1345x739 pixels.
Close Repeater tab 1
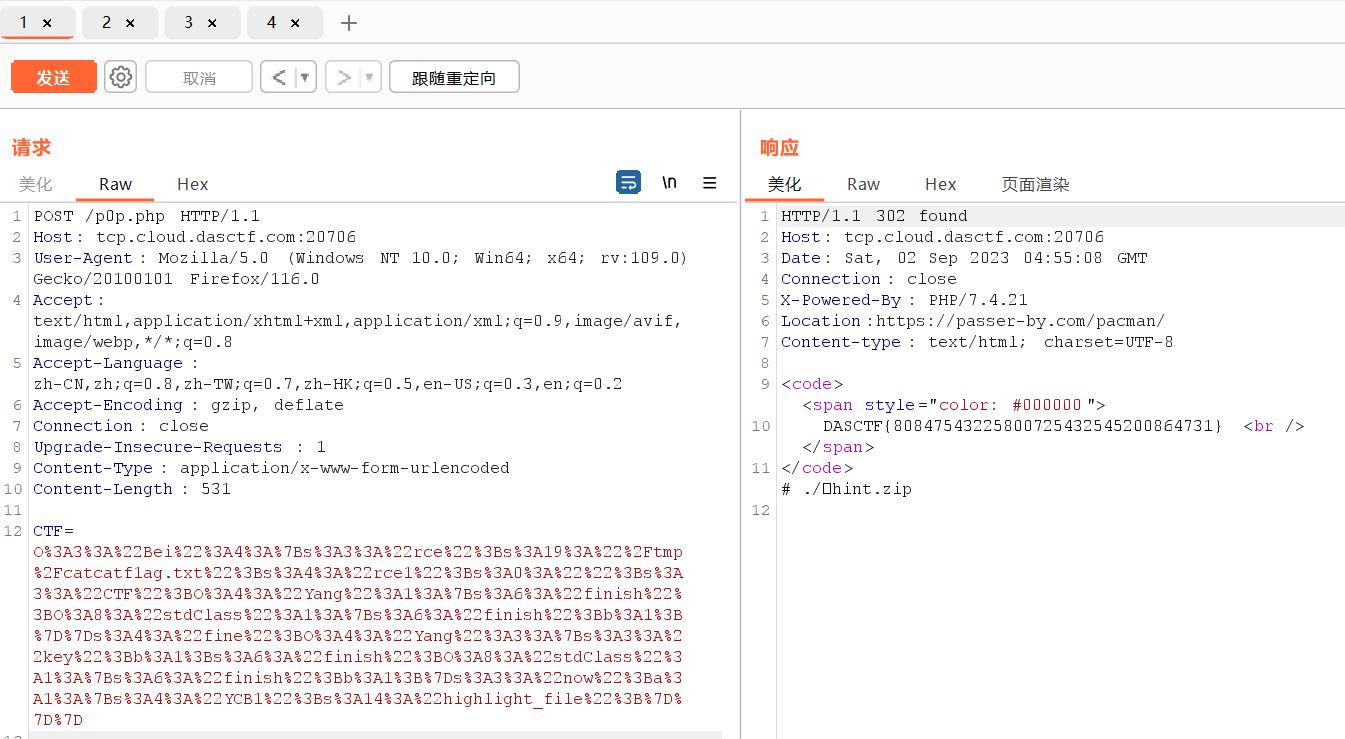coord(47,22)
